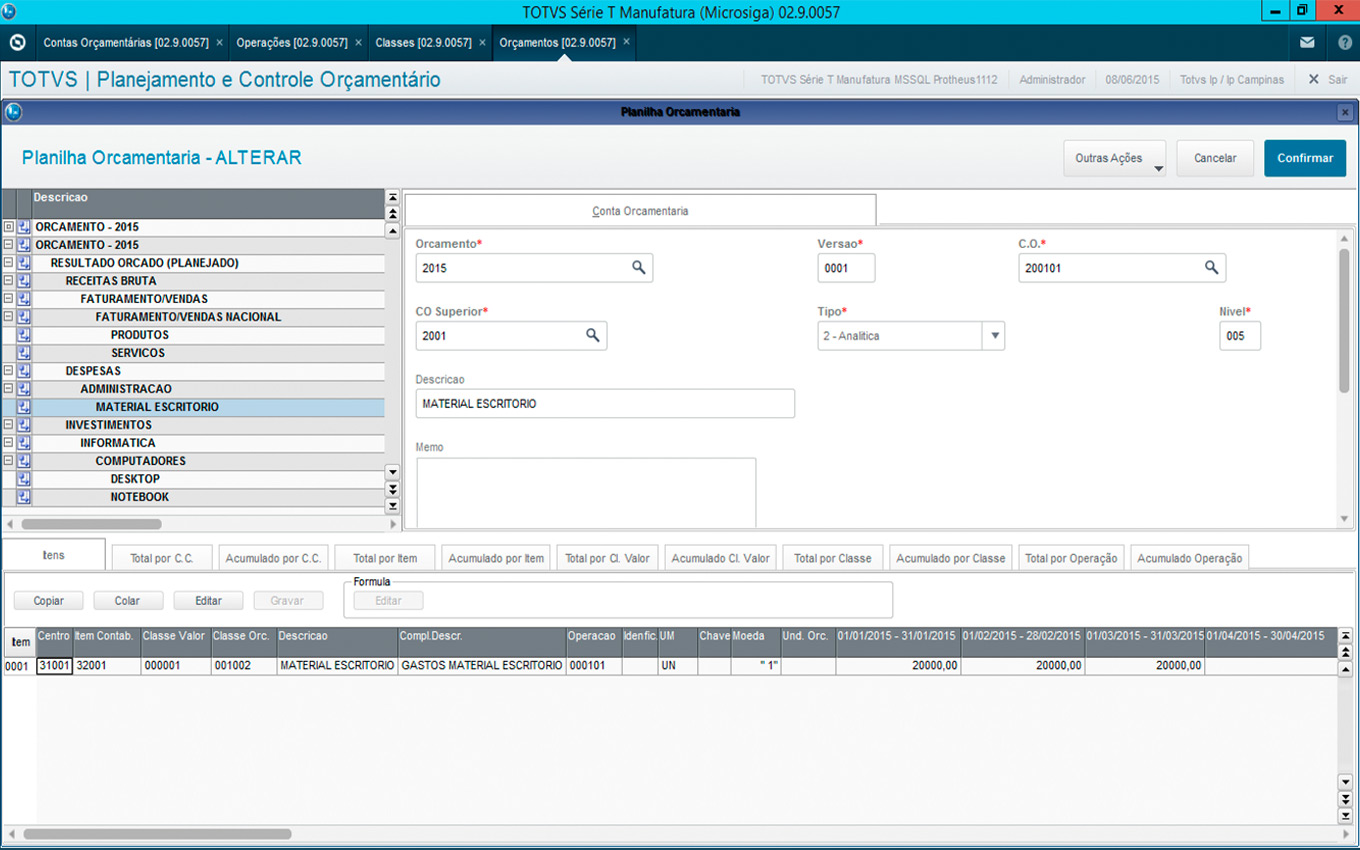Open the help question mark icon
This screenshot has width=1360, height=850.
tap(1344, 43)
